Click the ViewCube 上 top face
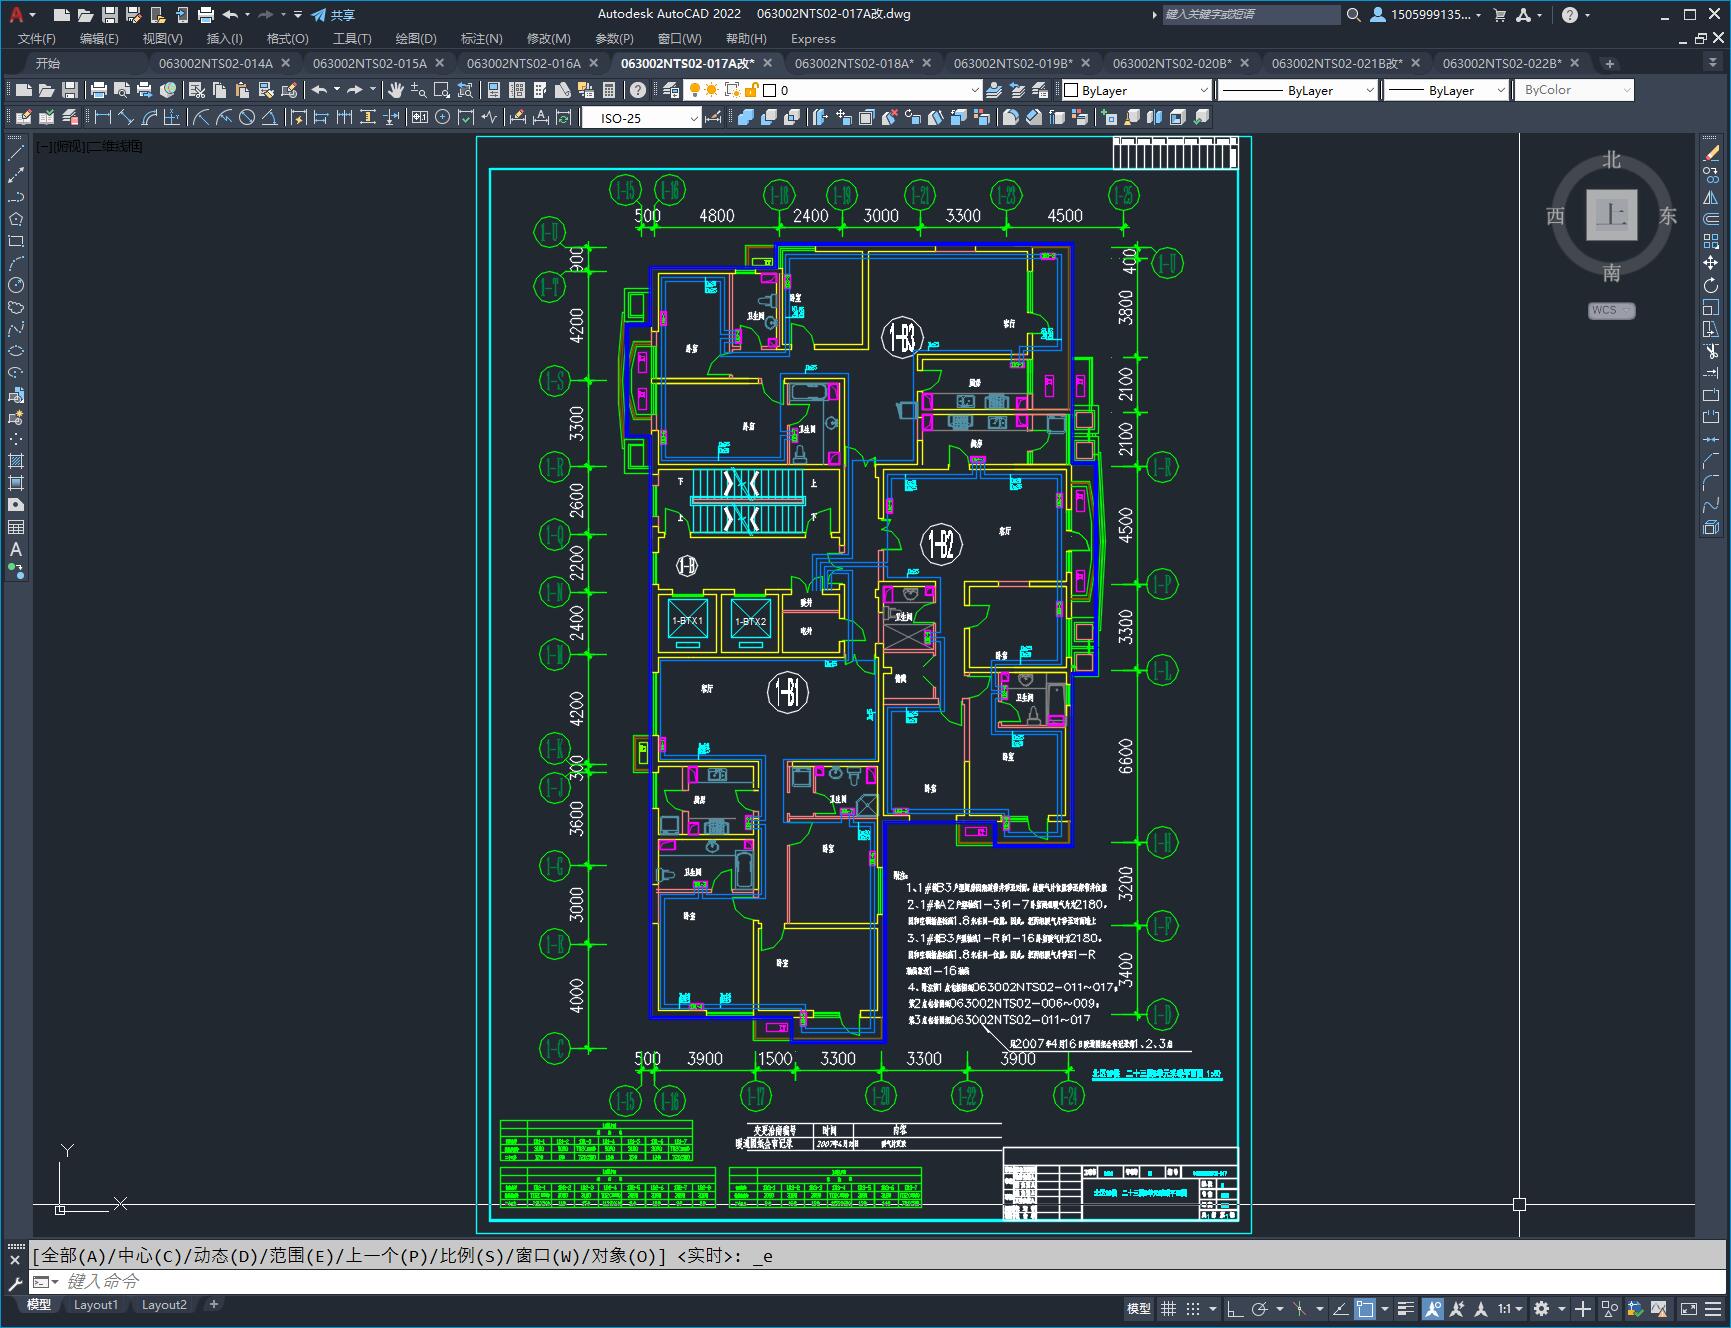 [x=1611, y=214]
